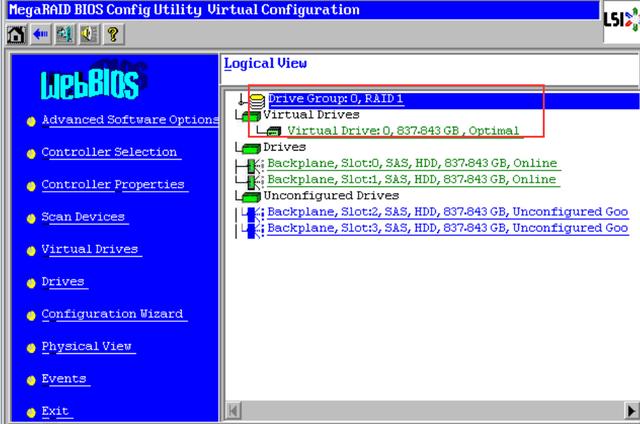
Task: Select Virtual Drive: 0, 837.843 GB, Optimal
Action: pos(403,131)
